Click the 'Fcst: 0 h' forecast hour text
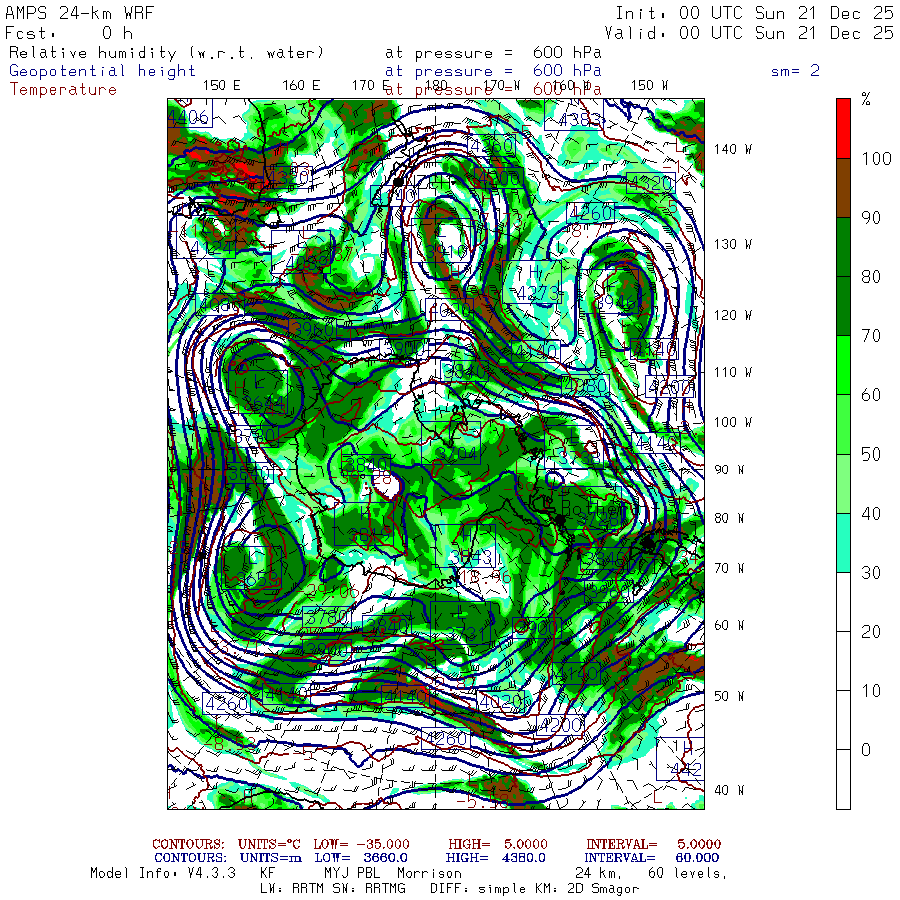 pos(69,33)
